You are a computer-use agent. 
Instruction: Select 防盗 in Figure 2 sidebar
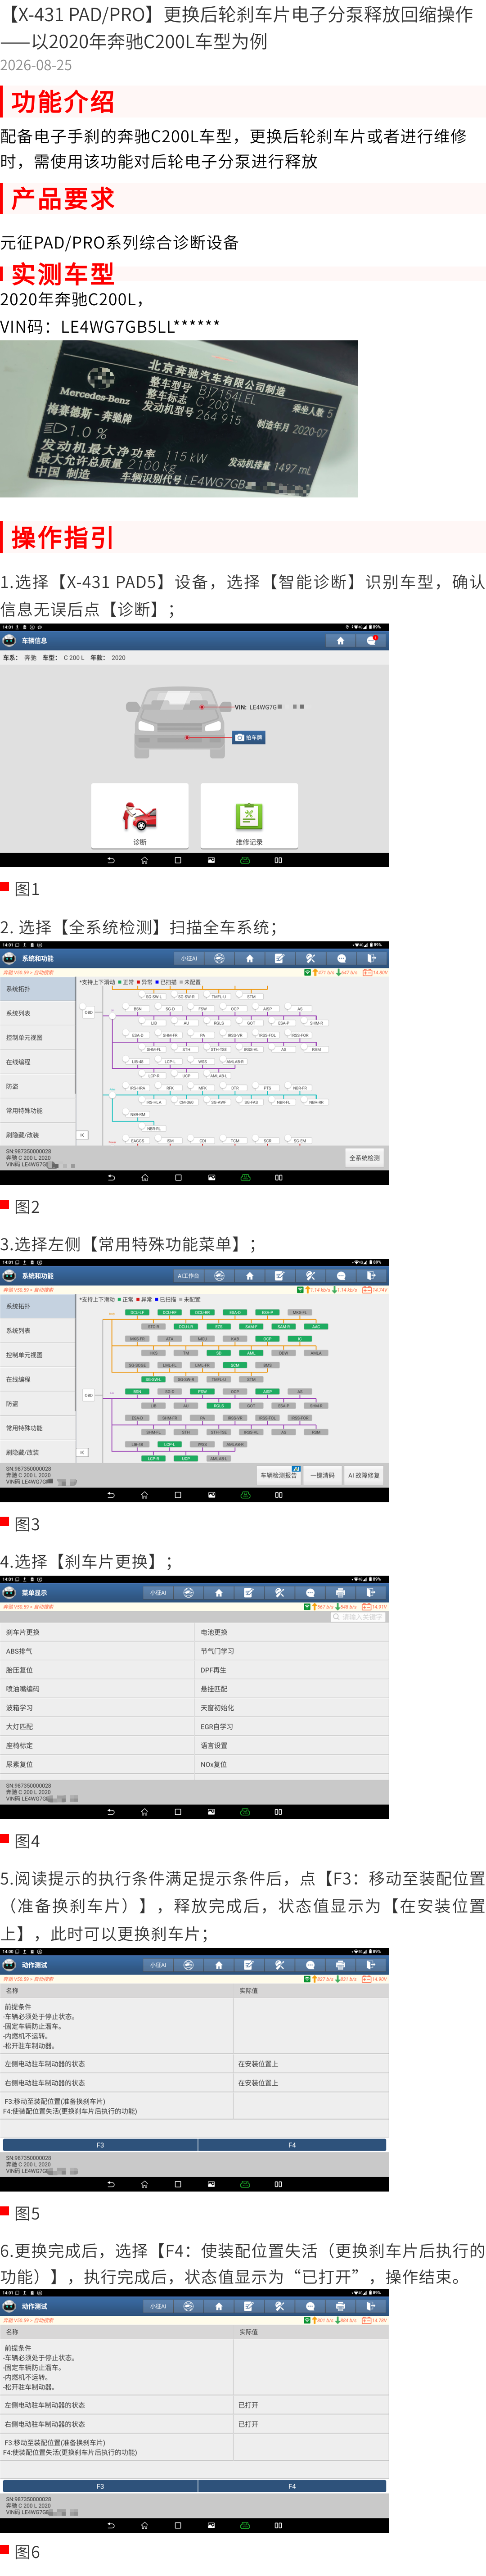(x=38, y=1086)
